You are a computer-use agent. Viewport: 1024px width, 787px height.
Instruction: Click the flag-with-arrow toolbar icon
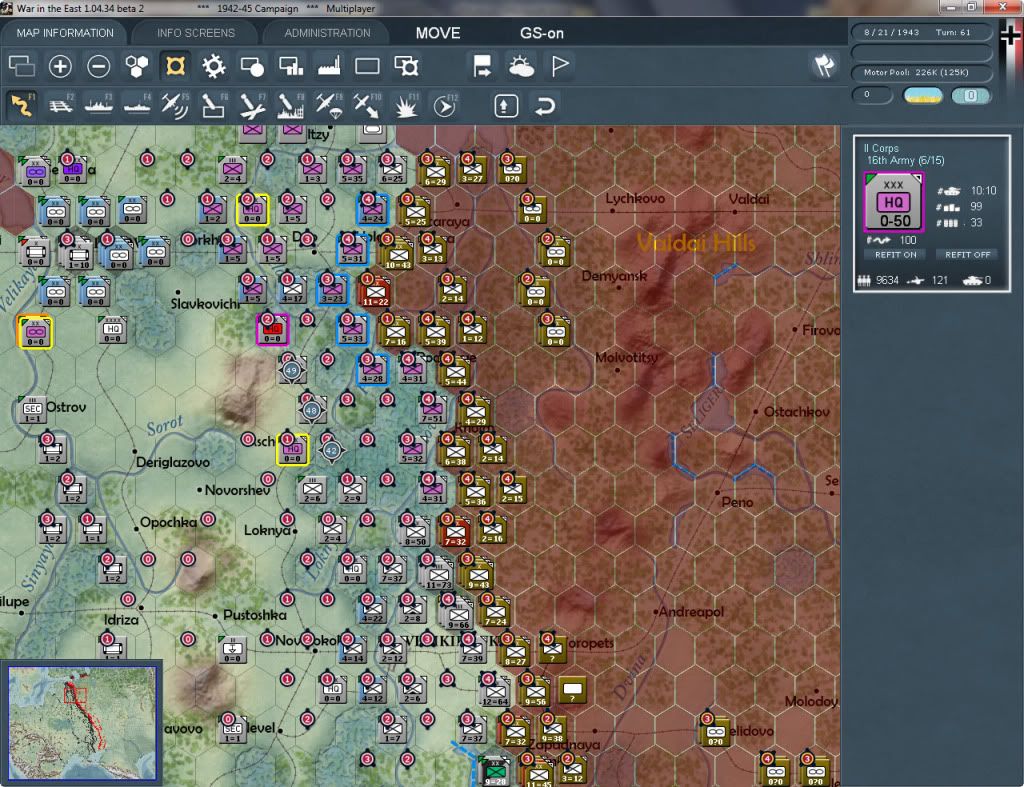tap(482, 66)
